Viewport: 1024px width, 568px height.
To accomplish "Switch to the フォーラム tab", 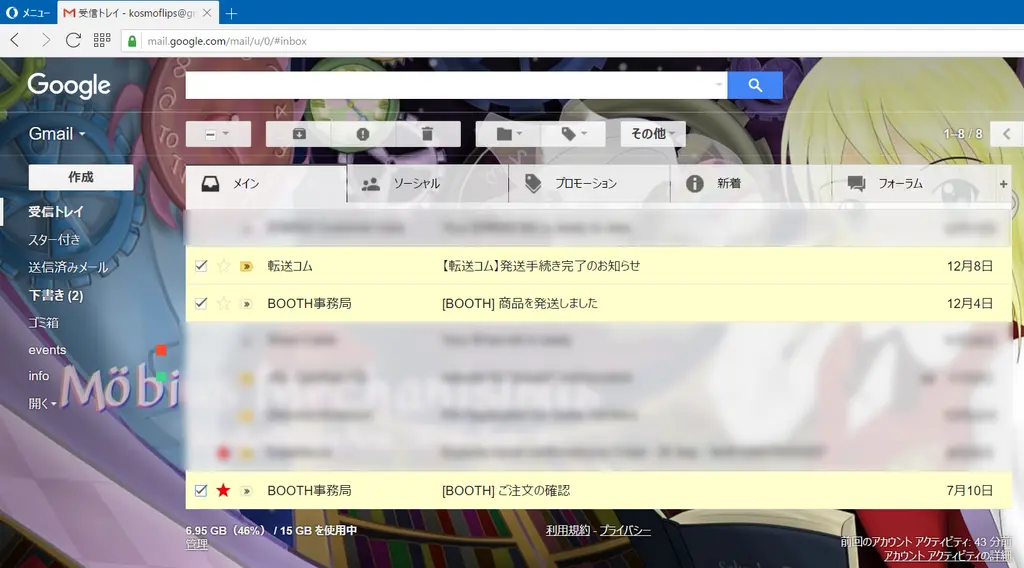I will [x=913, y=183].
